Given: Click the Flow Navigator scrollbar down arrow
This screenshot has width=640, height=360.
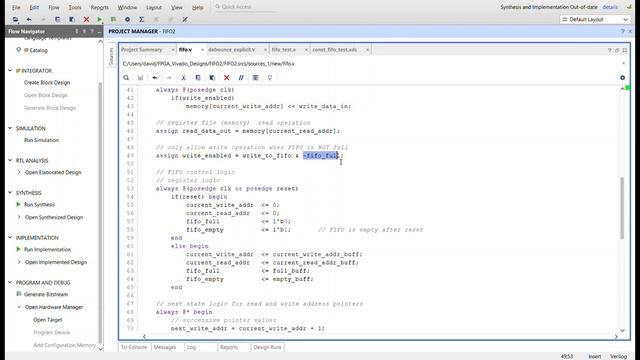Looking at the screenshot, I should [x=100, y=349].
